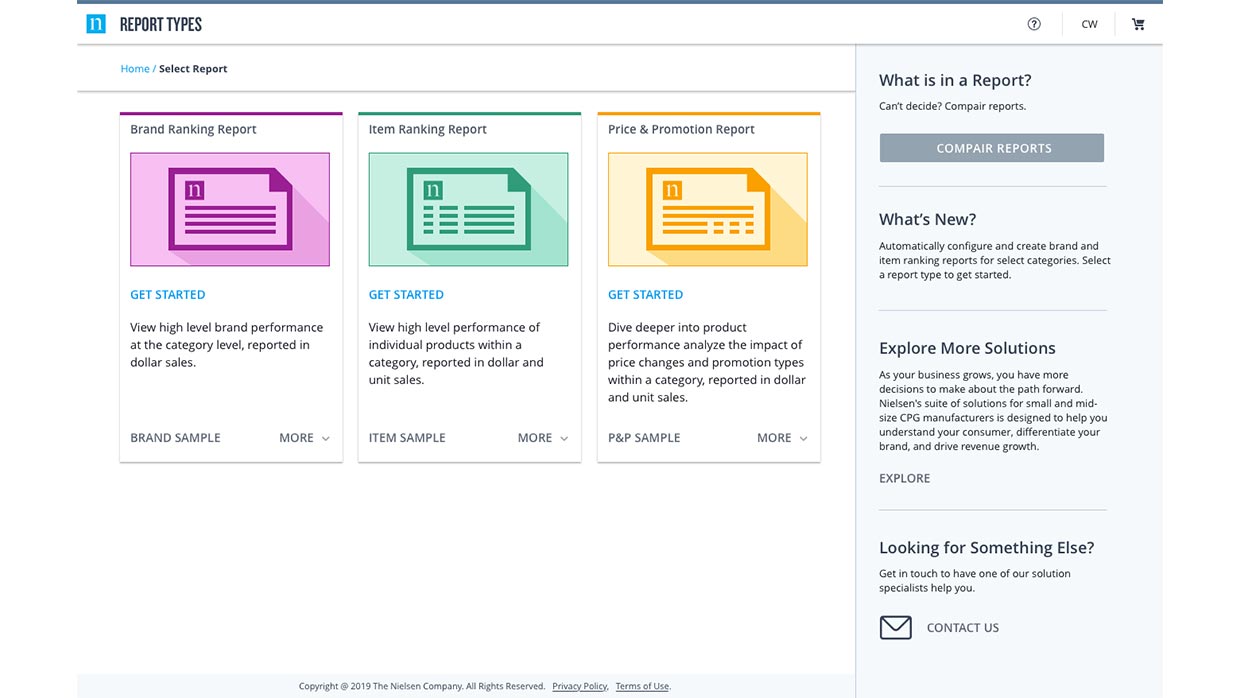Screen dimensions: 1240x698
Task: Click the Nielsen logo icon
Action: (x=96, y=24)
